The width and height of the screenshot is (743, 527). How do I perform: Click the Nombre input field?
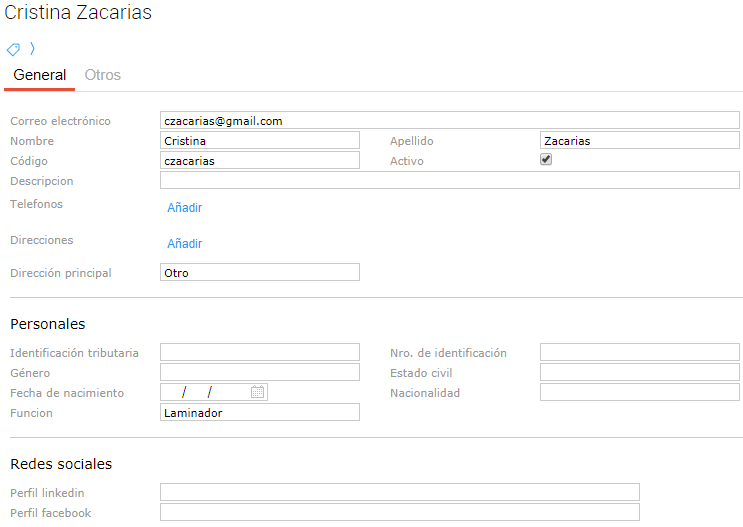click(259, 141)
